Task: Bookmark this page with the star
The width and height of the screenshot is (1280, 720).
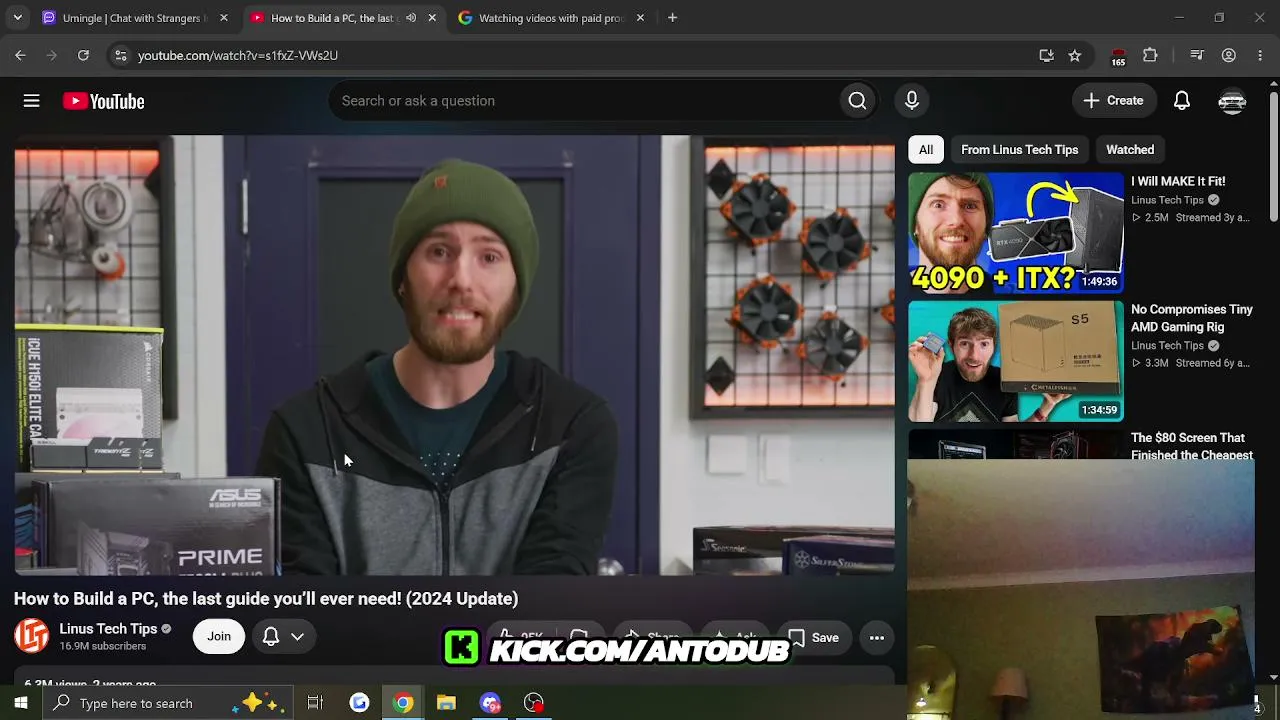Action: (x=1075, y=56)
